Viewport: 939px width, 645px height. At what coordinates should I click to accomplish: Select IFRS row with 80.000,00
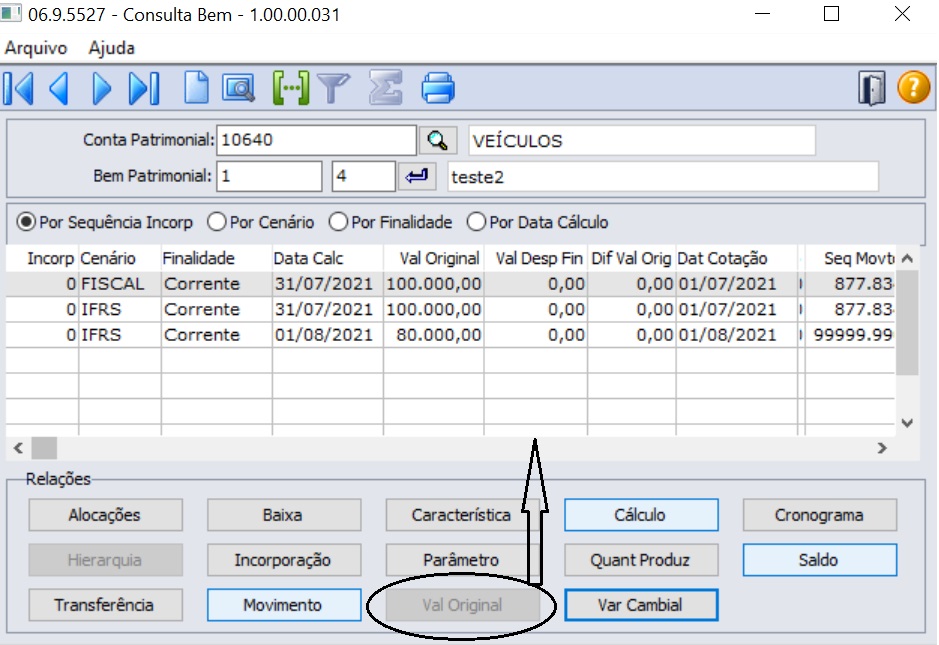click(450, 335)
